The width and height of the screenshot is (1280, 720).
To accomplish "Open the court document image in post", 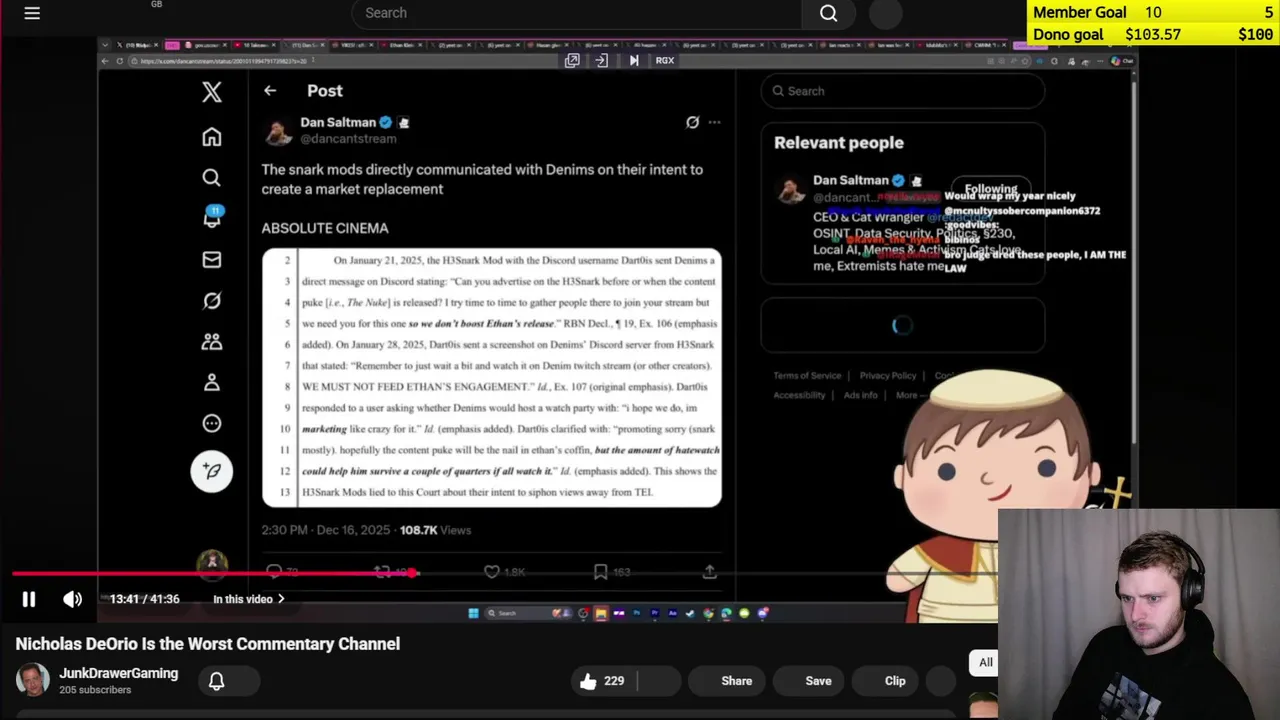I will [491, 377].
